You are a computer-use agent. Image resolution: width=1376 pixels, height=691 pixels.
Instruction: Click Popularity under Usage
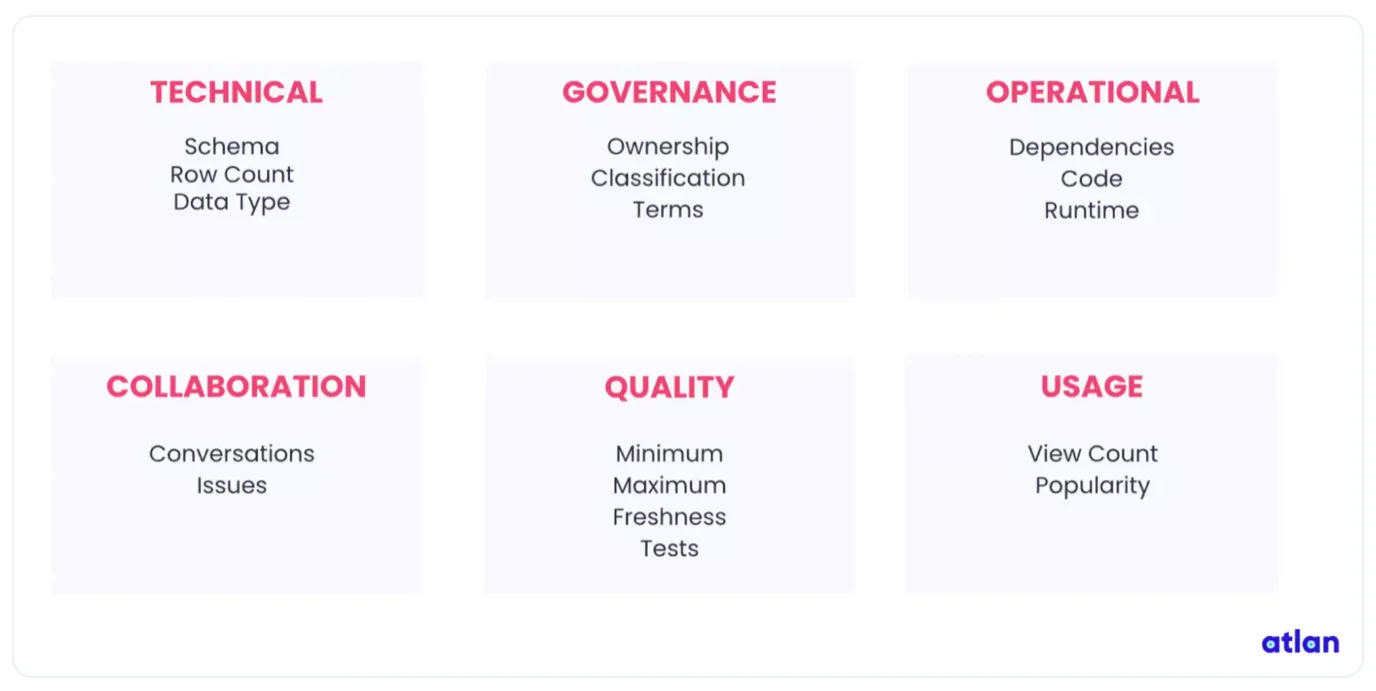1092,486
